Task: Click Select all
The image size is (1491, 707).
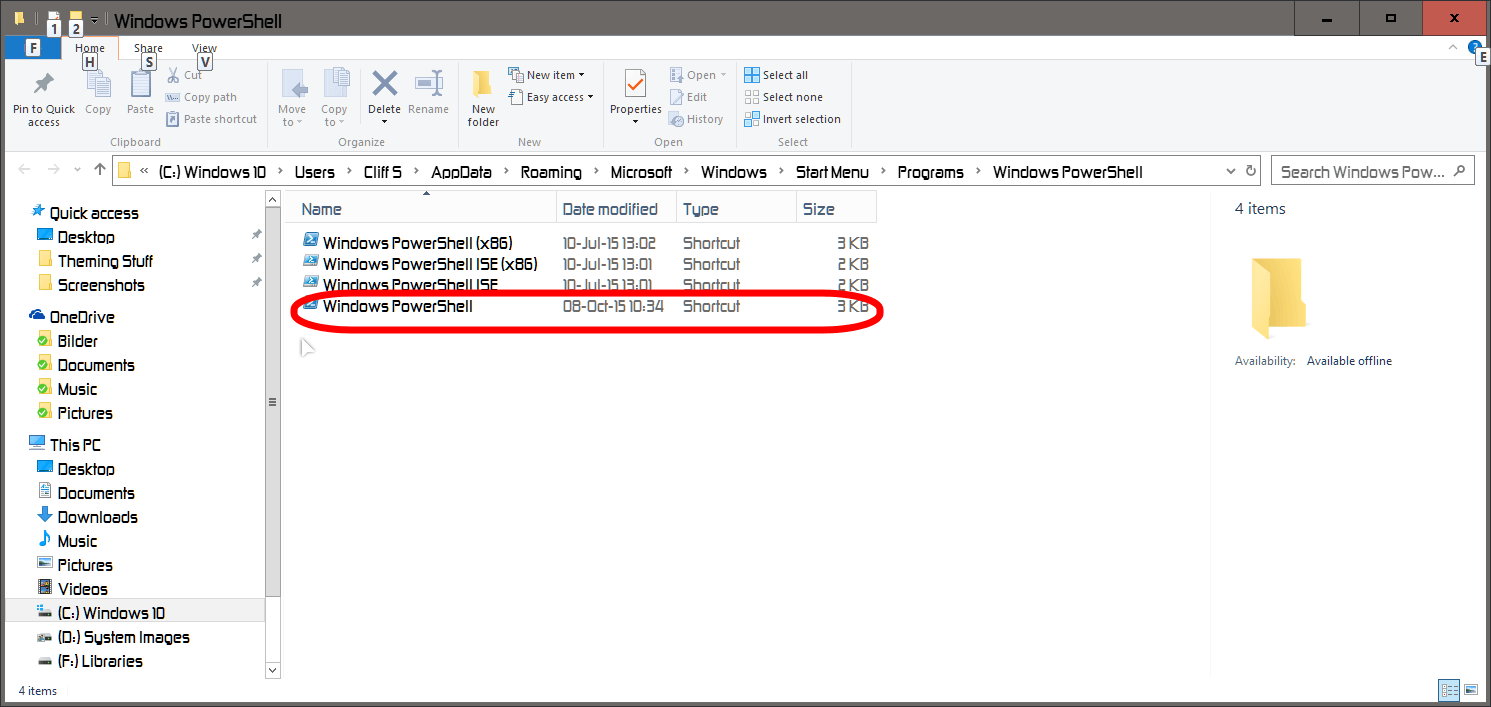Action: [x=776, y=75]
